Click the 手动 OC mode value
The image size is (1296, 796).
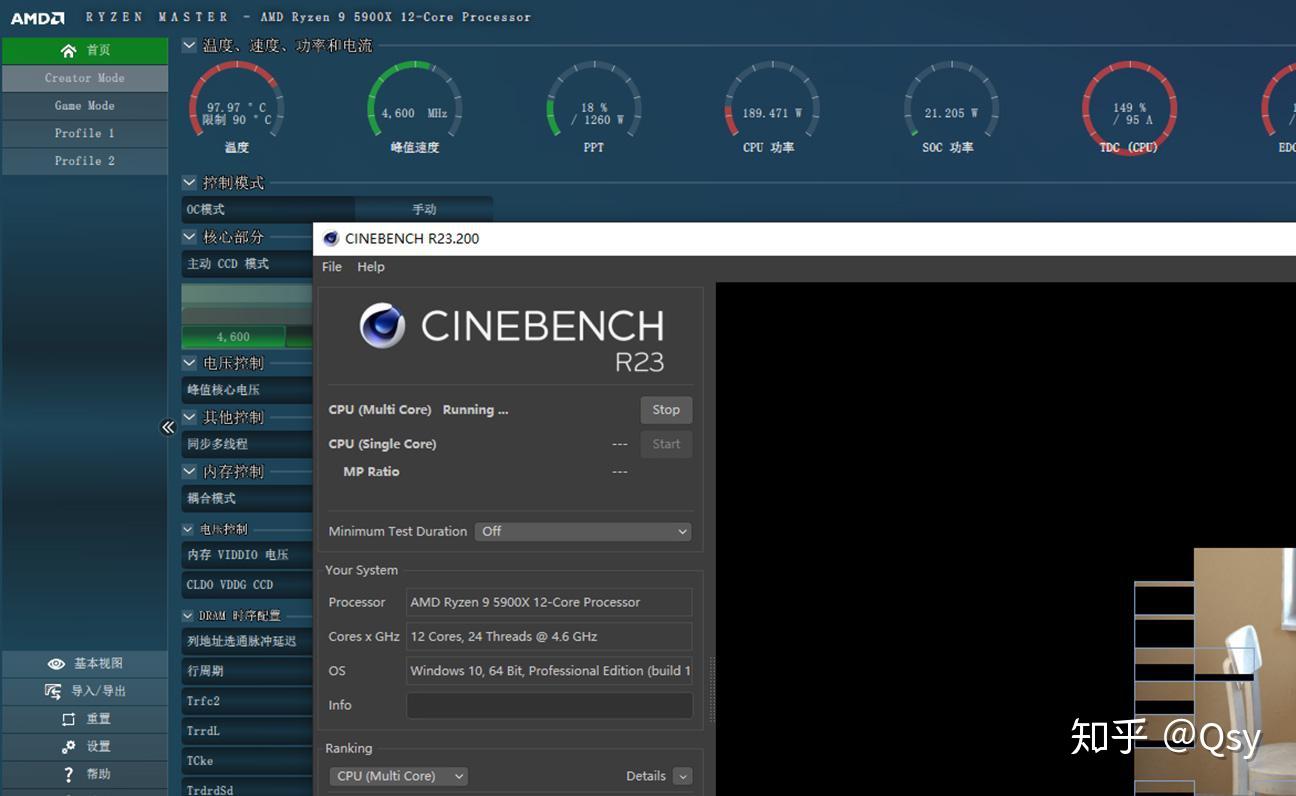point(424,210)
